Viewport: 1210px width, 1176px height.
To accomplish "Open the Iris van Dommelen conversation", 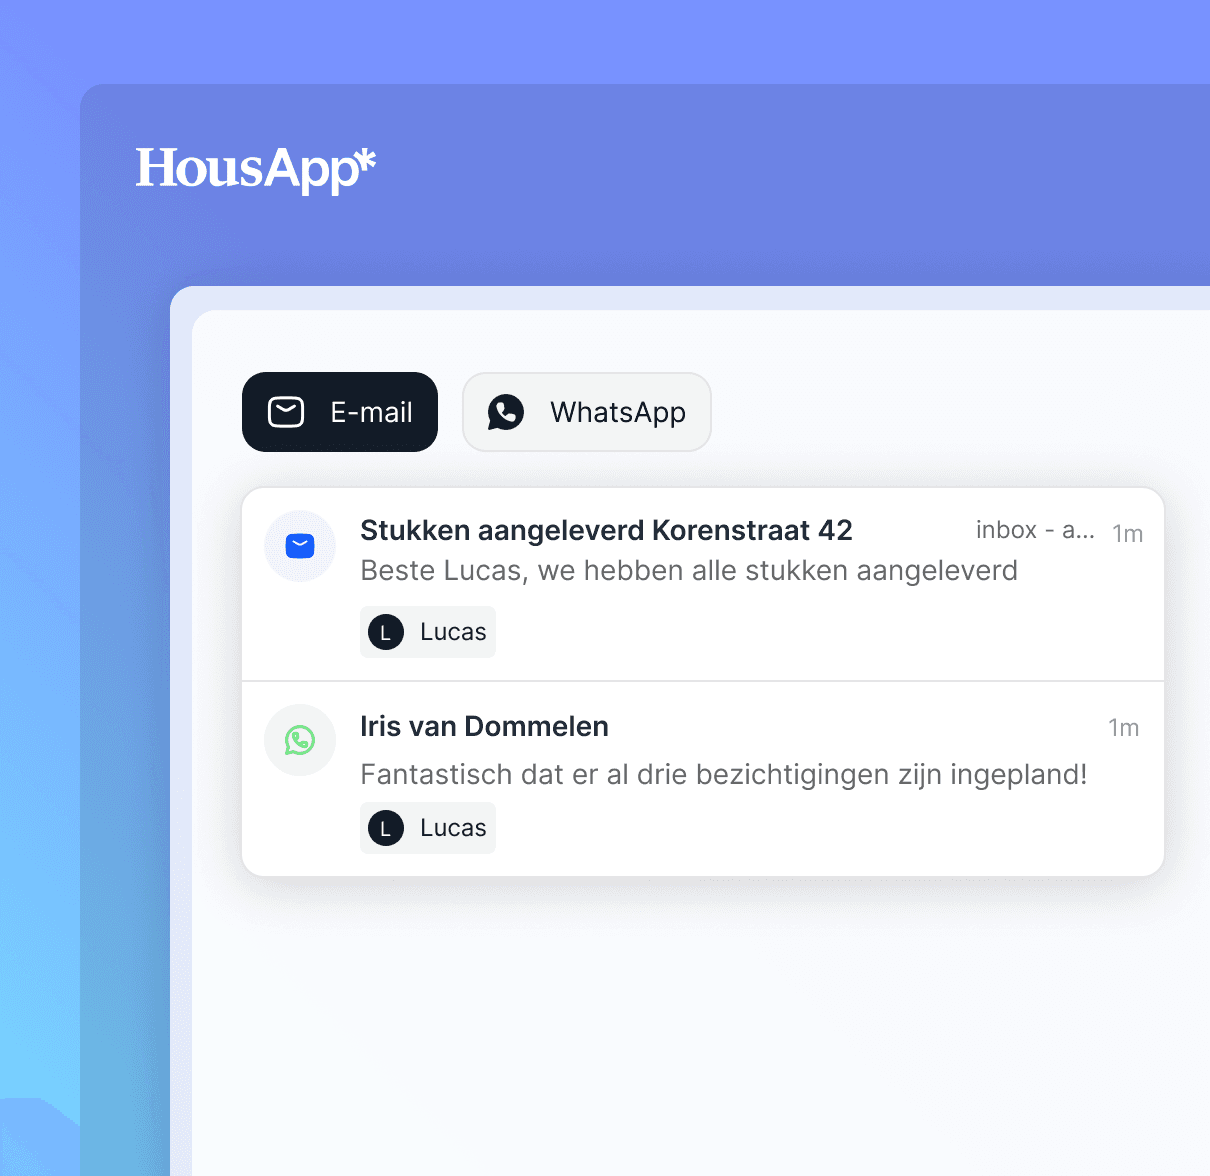I will click(x=703, y=779).
